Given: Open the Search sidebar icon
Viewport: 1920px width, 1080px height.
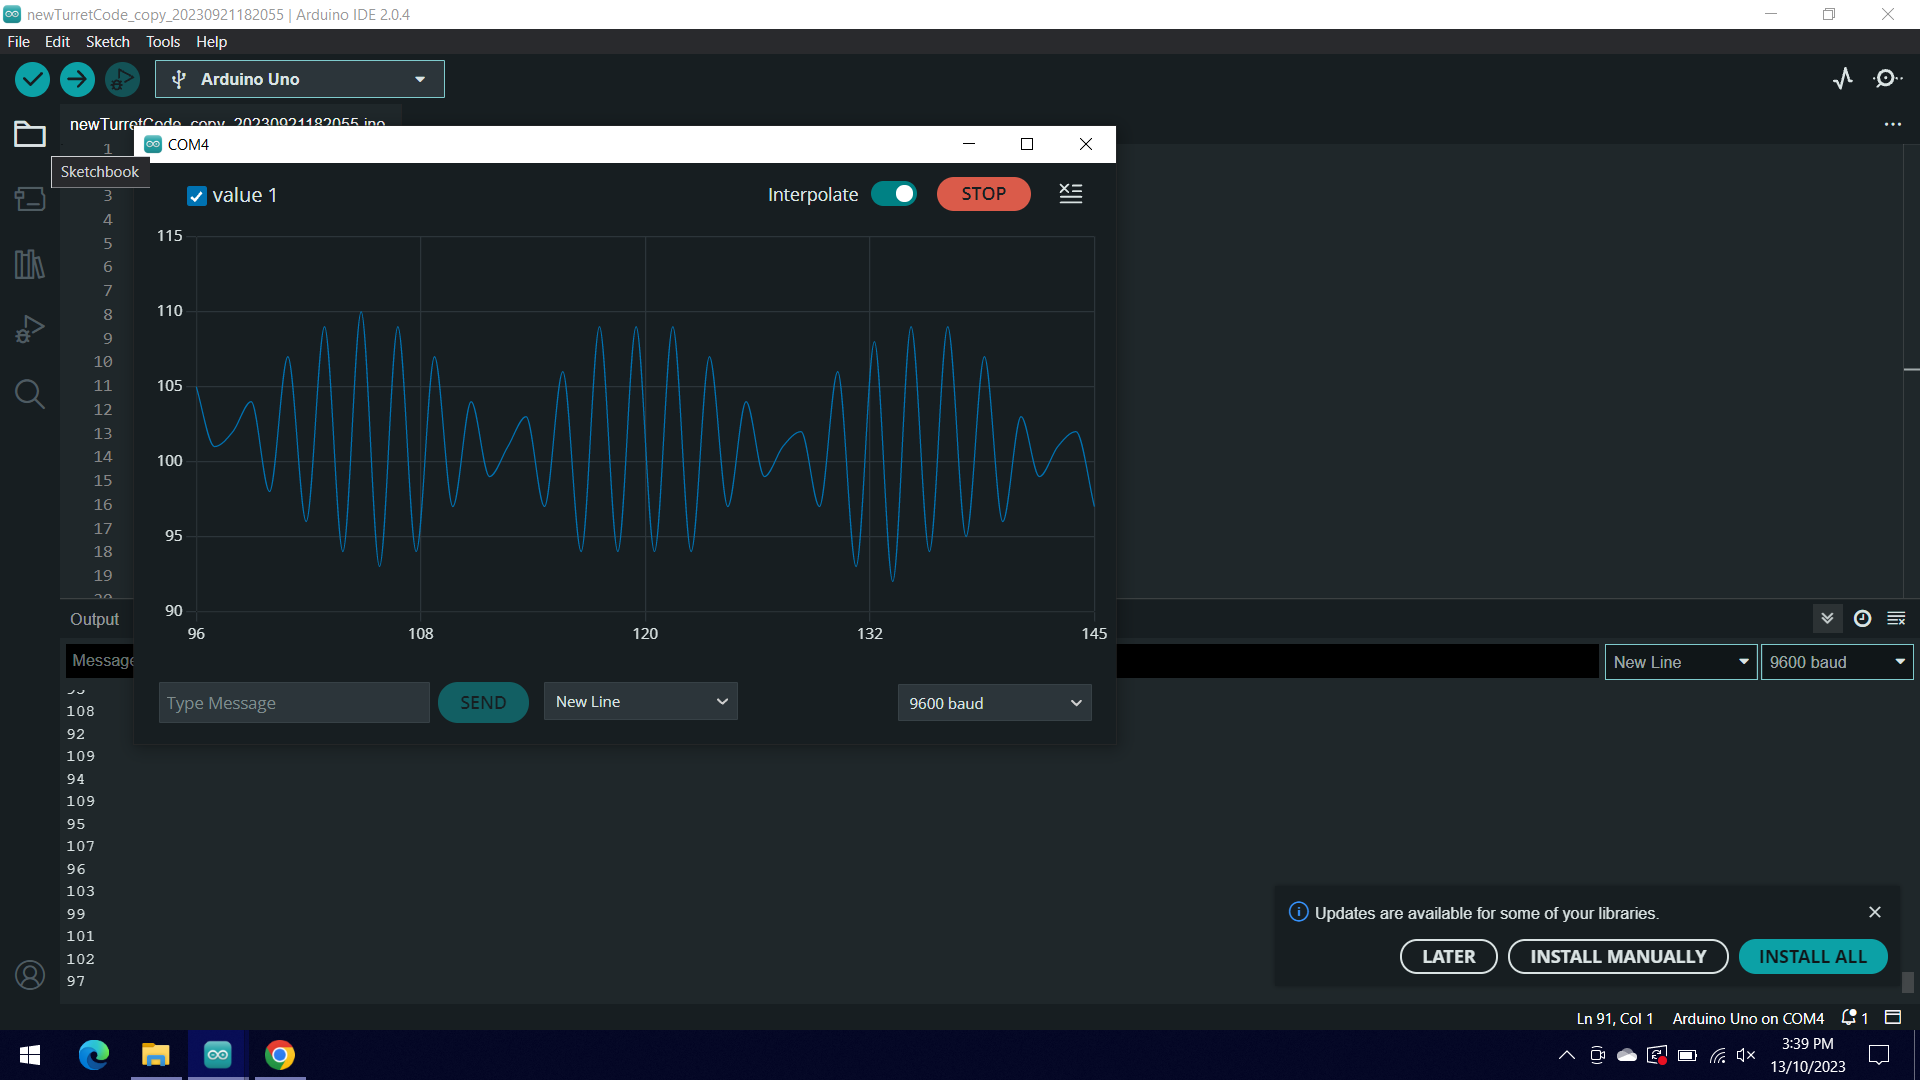Looking at the screenshot, I should [x=30, y=394].
